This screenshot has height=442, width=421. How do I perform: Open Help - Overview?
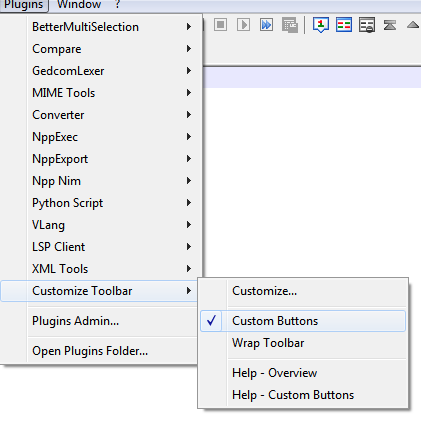(303, 373)
